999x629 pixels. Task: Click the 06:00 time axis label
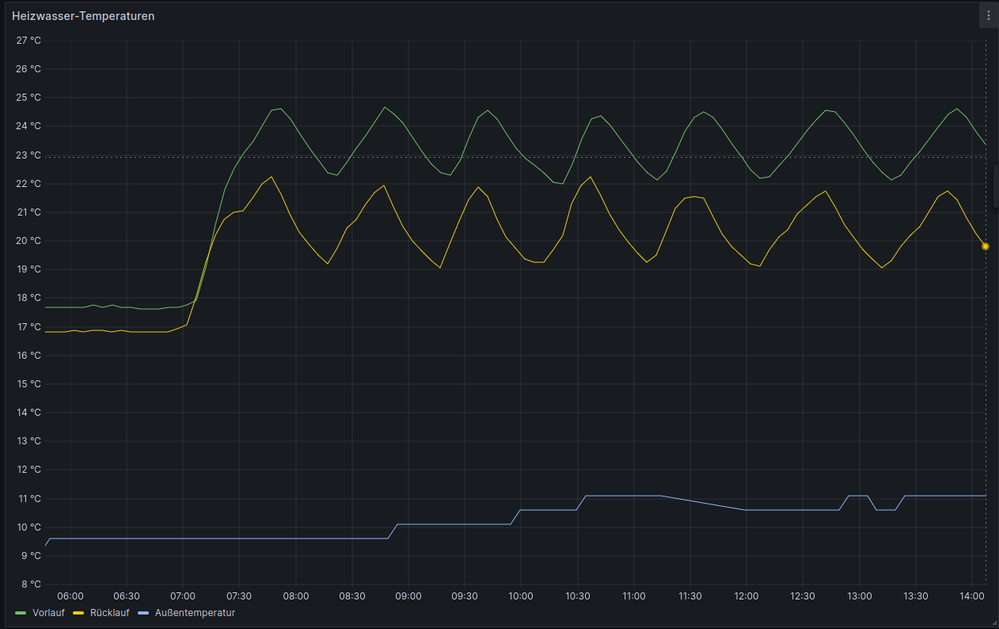[70, 596]
